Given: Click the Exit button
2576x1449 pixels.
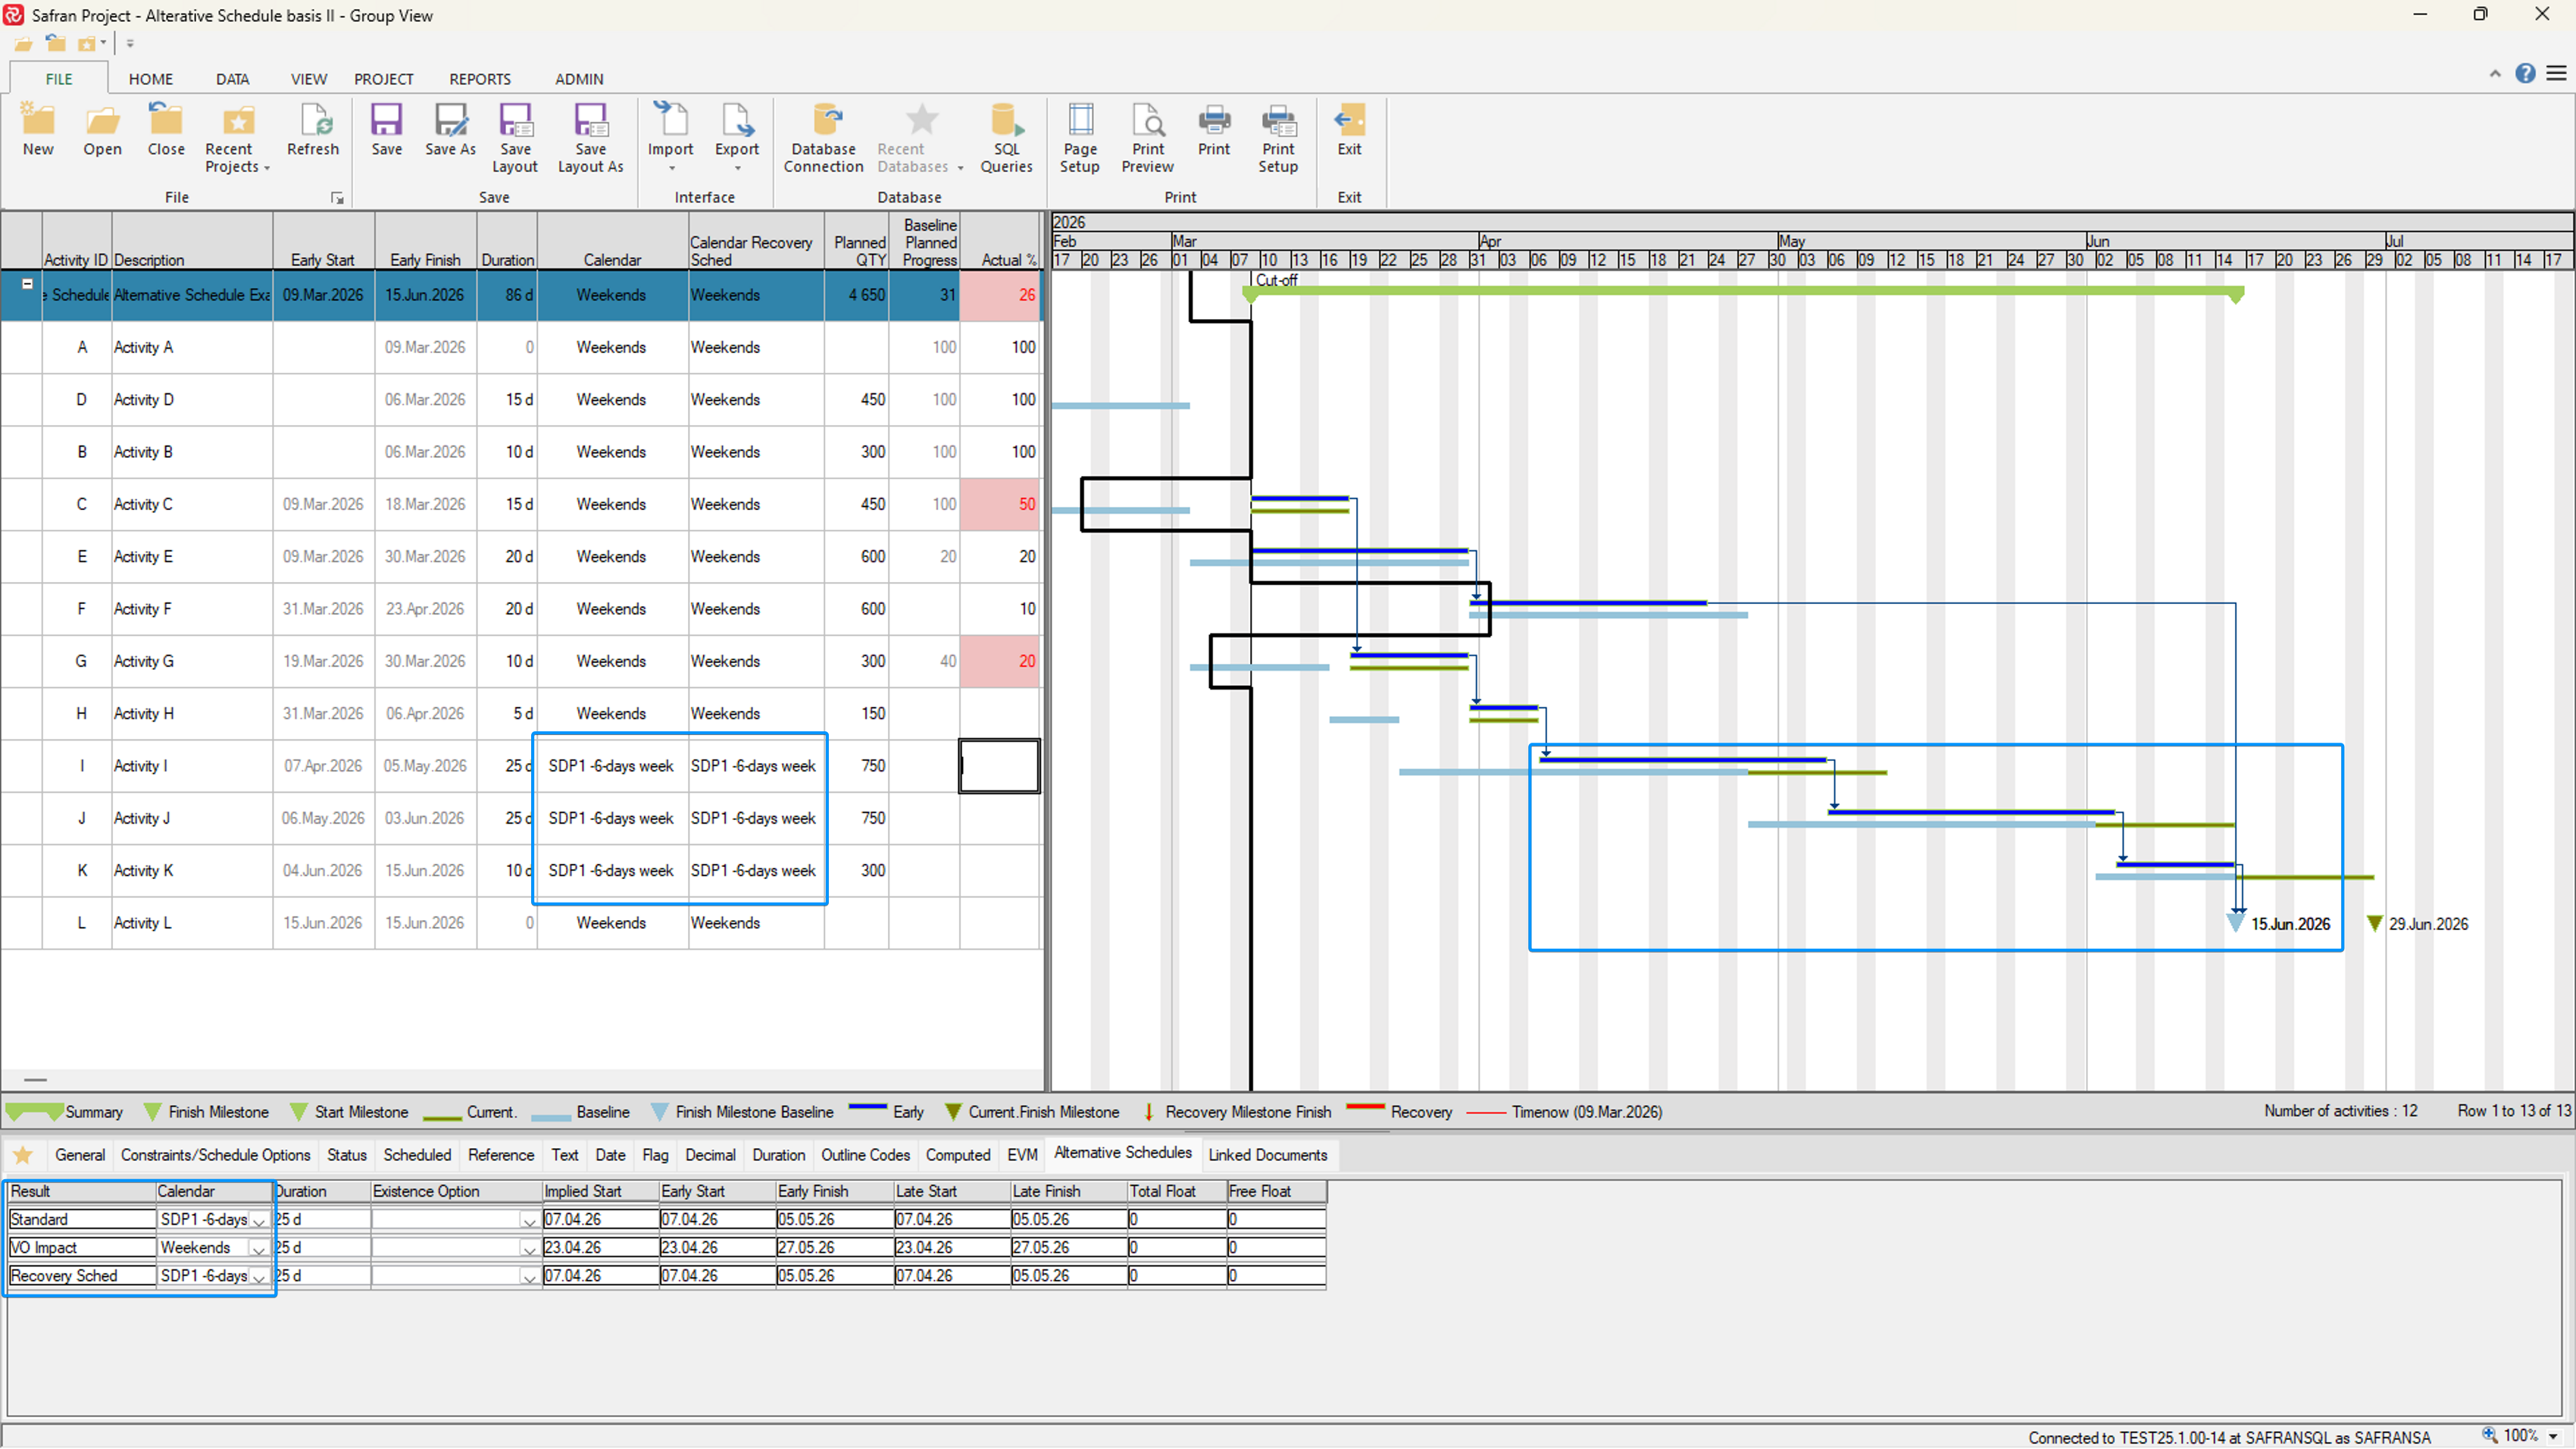Looking at the screenshot, I should click(x=1348, y=130).
